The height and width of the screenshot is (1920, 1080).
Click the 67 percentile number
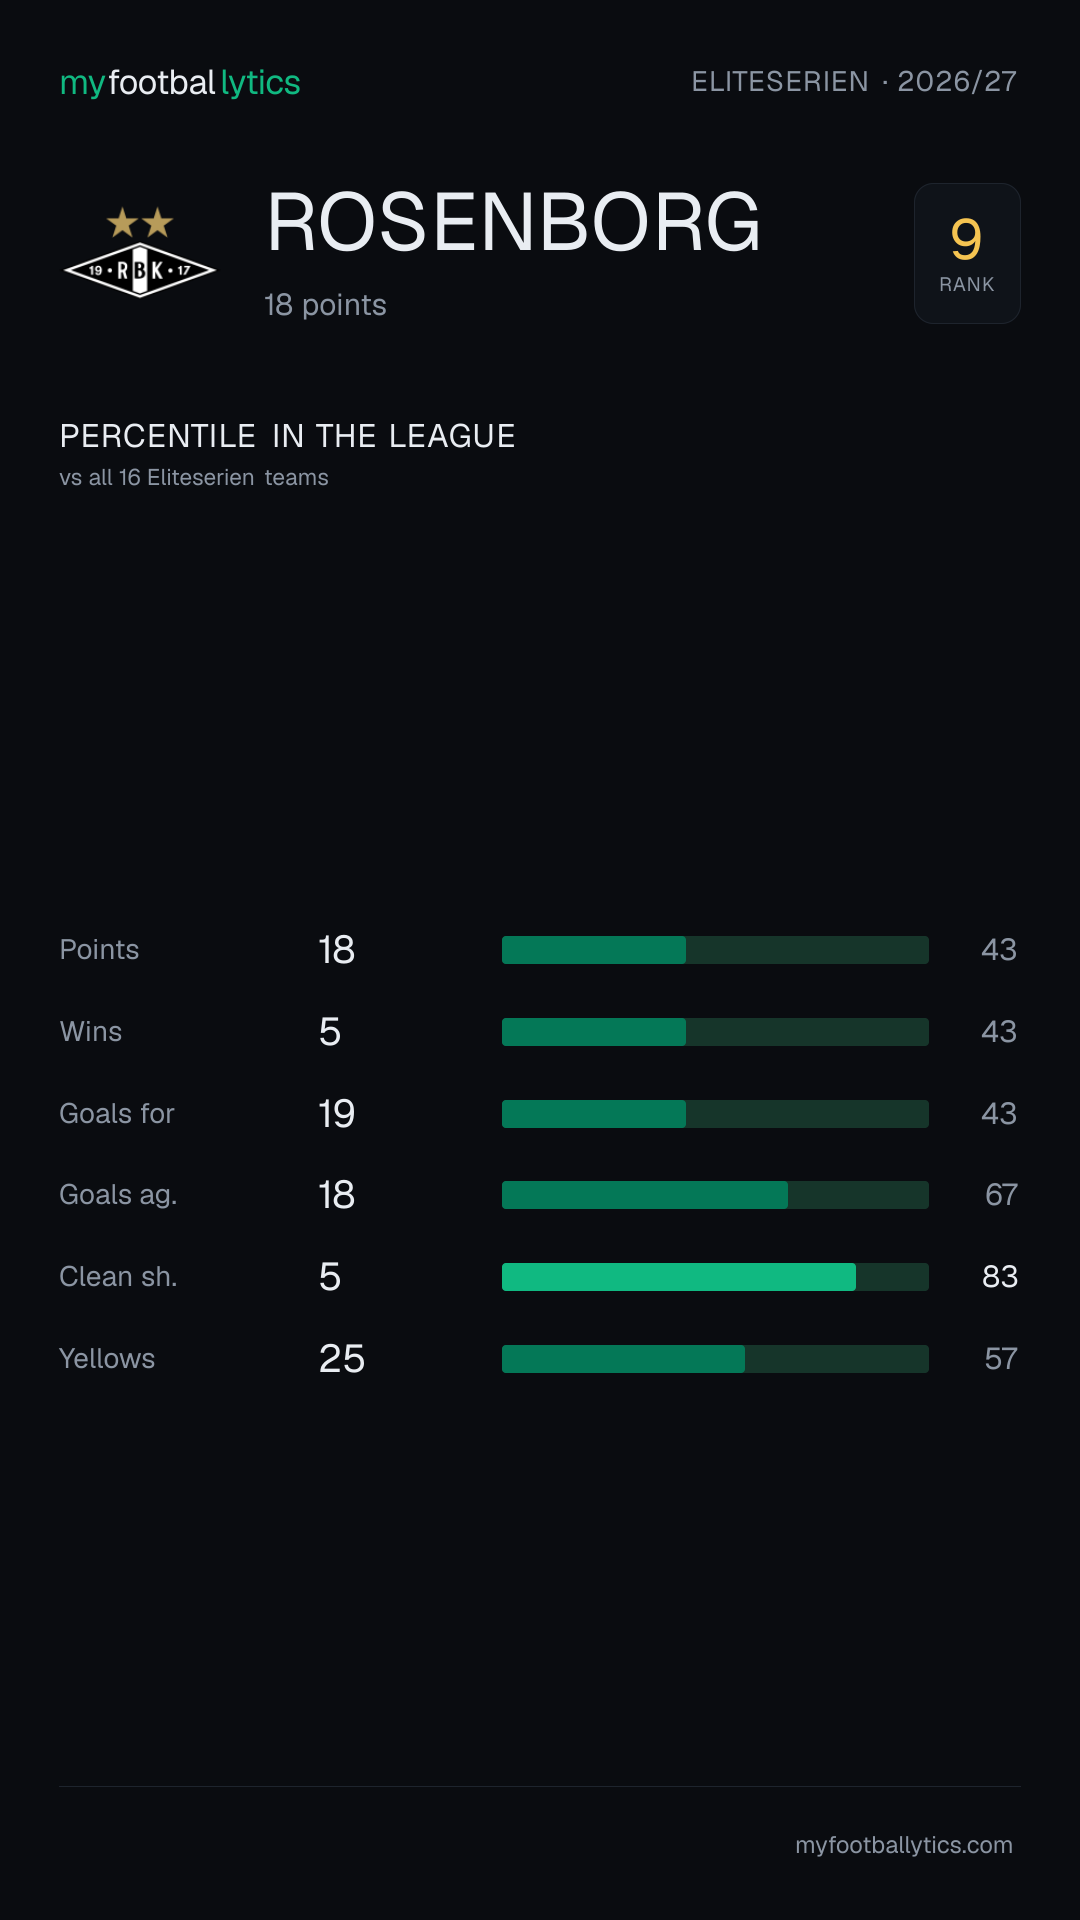click(1001, 1195)
